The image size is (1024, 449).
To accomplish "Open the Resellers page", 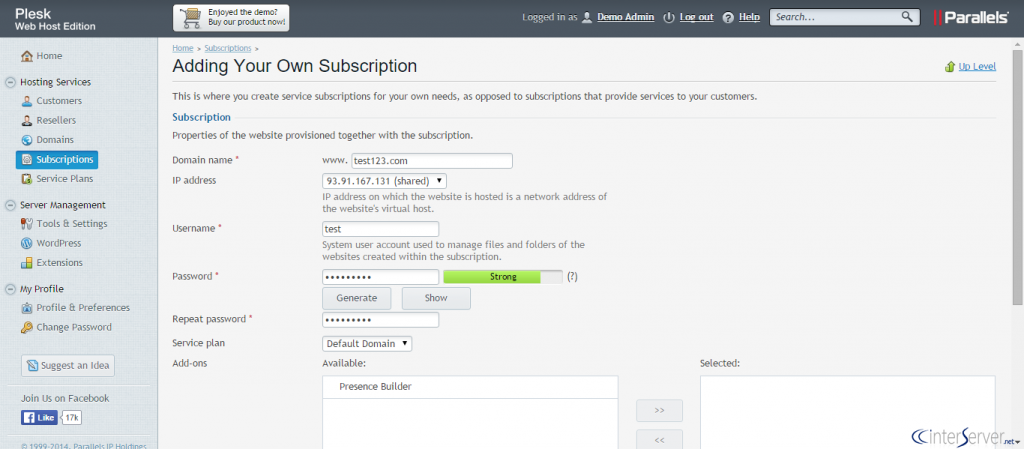I will coord(56,121).
